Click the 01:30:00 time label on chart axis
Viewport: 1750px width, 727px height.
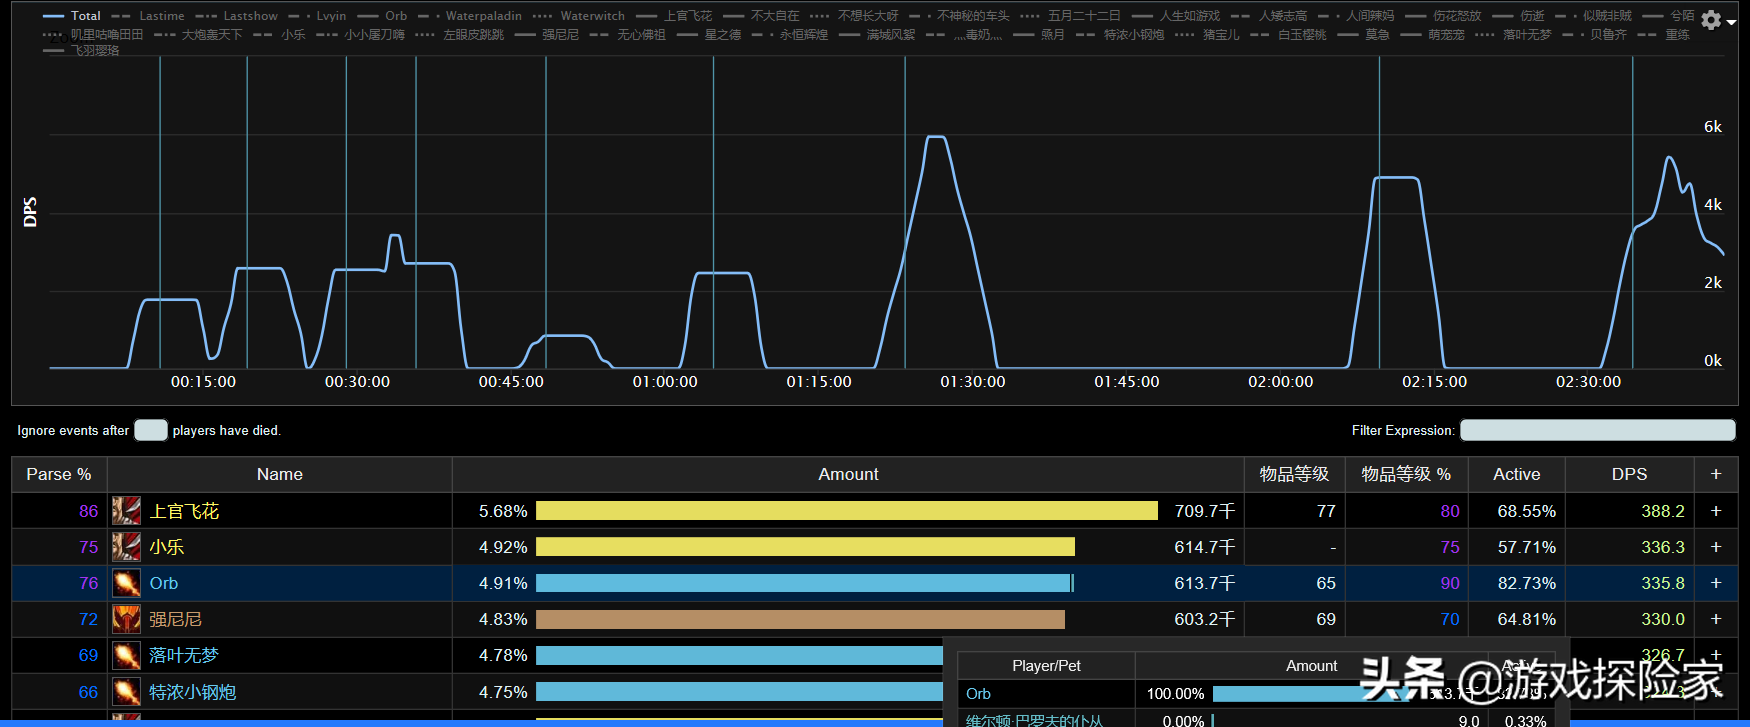(x=973, y=382)
